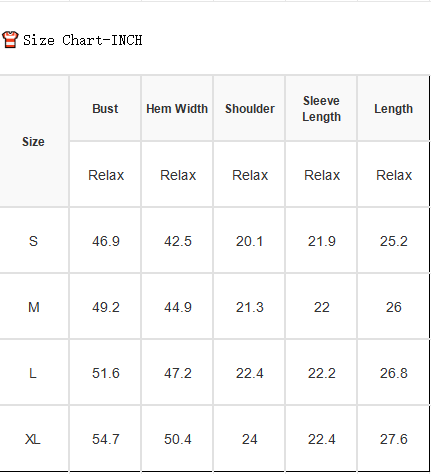Click the Size header cell
Image resolution: width=431 pixels, height=474 pixels.
coord(34,142)
